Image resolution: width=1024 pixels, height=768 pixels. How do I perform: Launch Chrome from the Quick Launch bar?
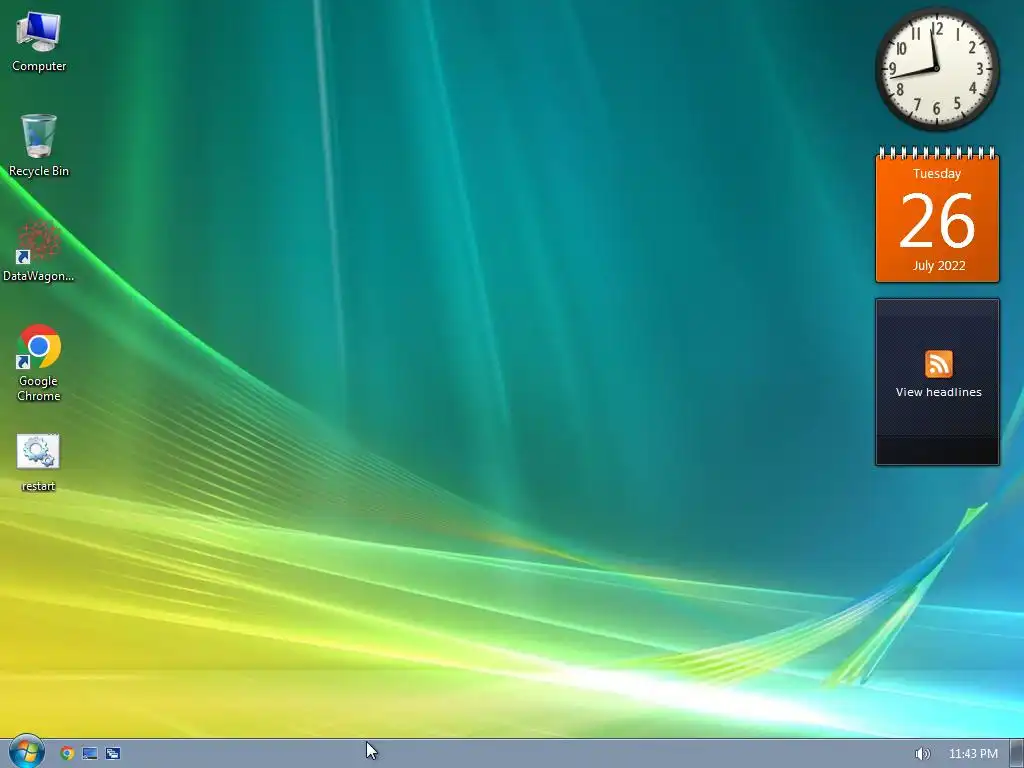(x=67, y=753)
